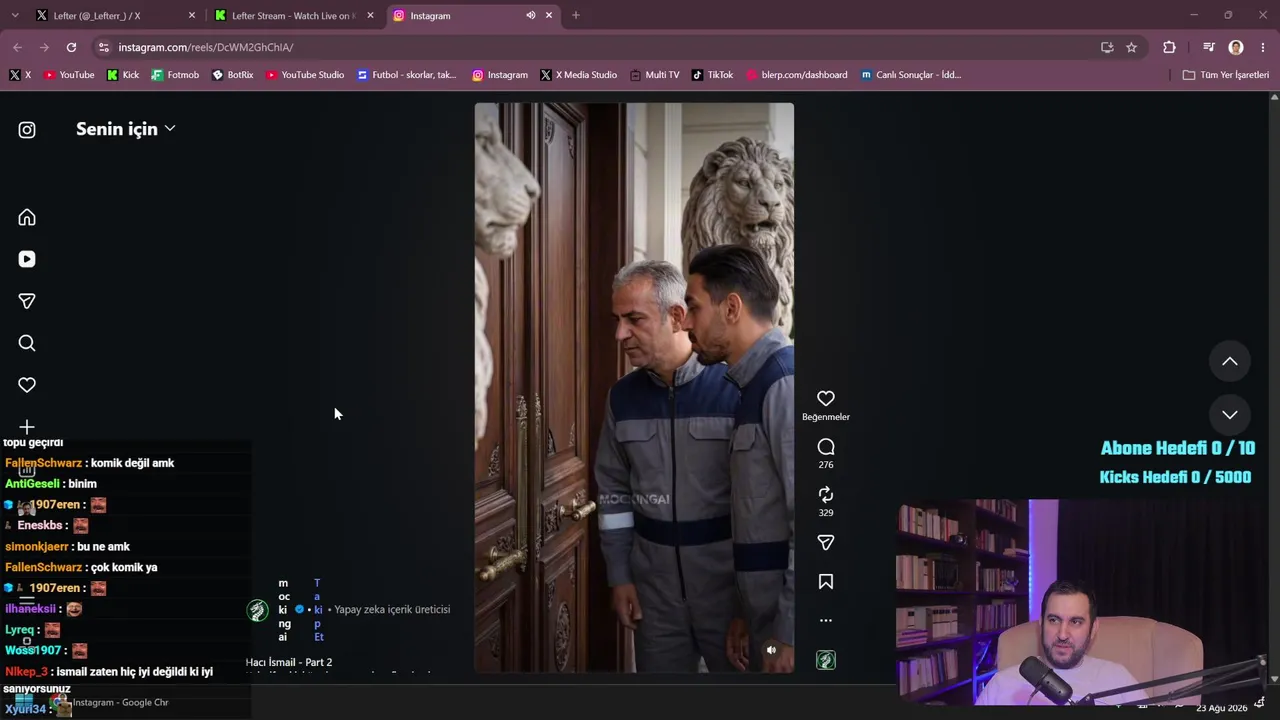Screen dimensions: 1280x720
Task: Install app icon in address bar
Action: [x=1107, y=47]
